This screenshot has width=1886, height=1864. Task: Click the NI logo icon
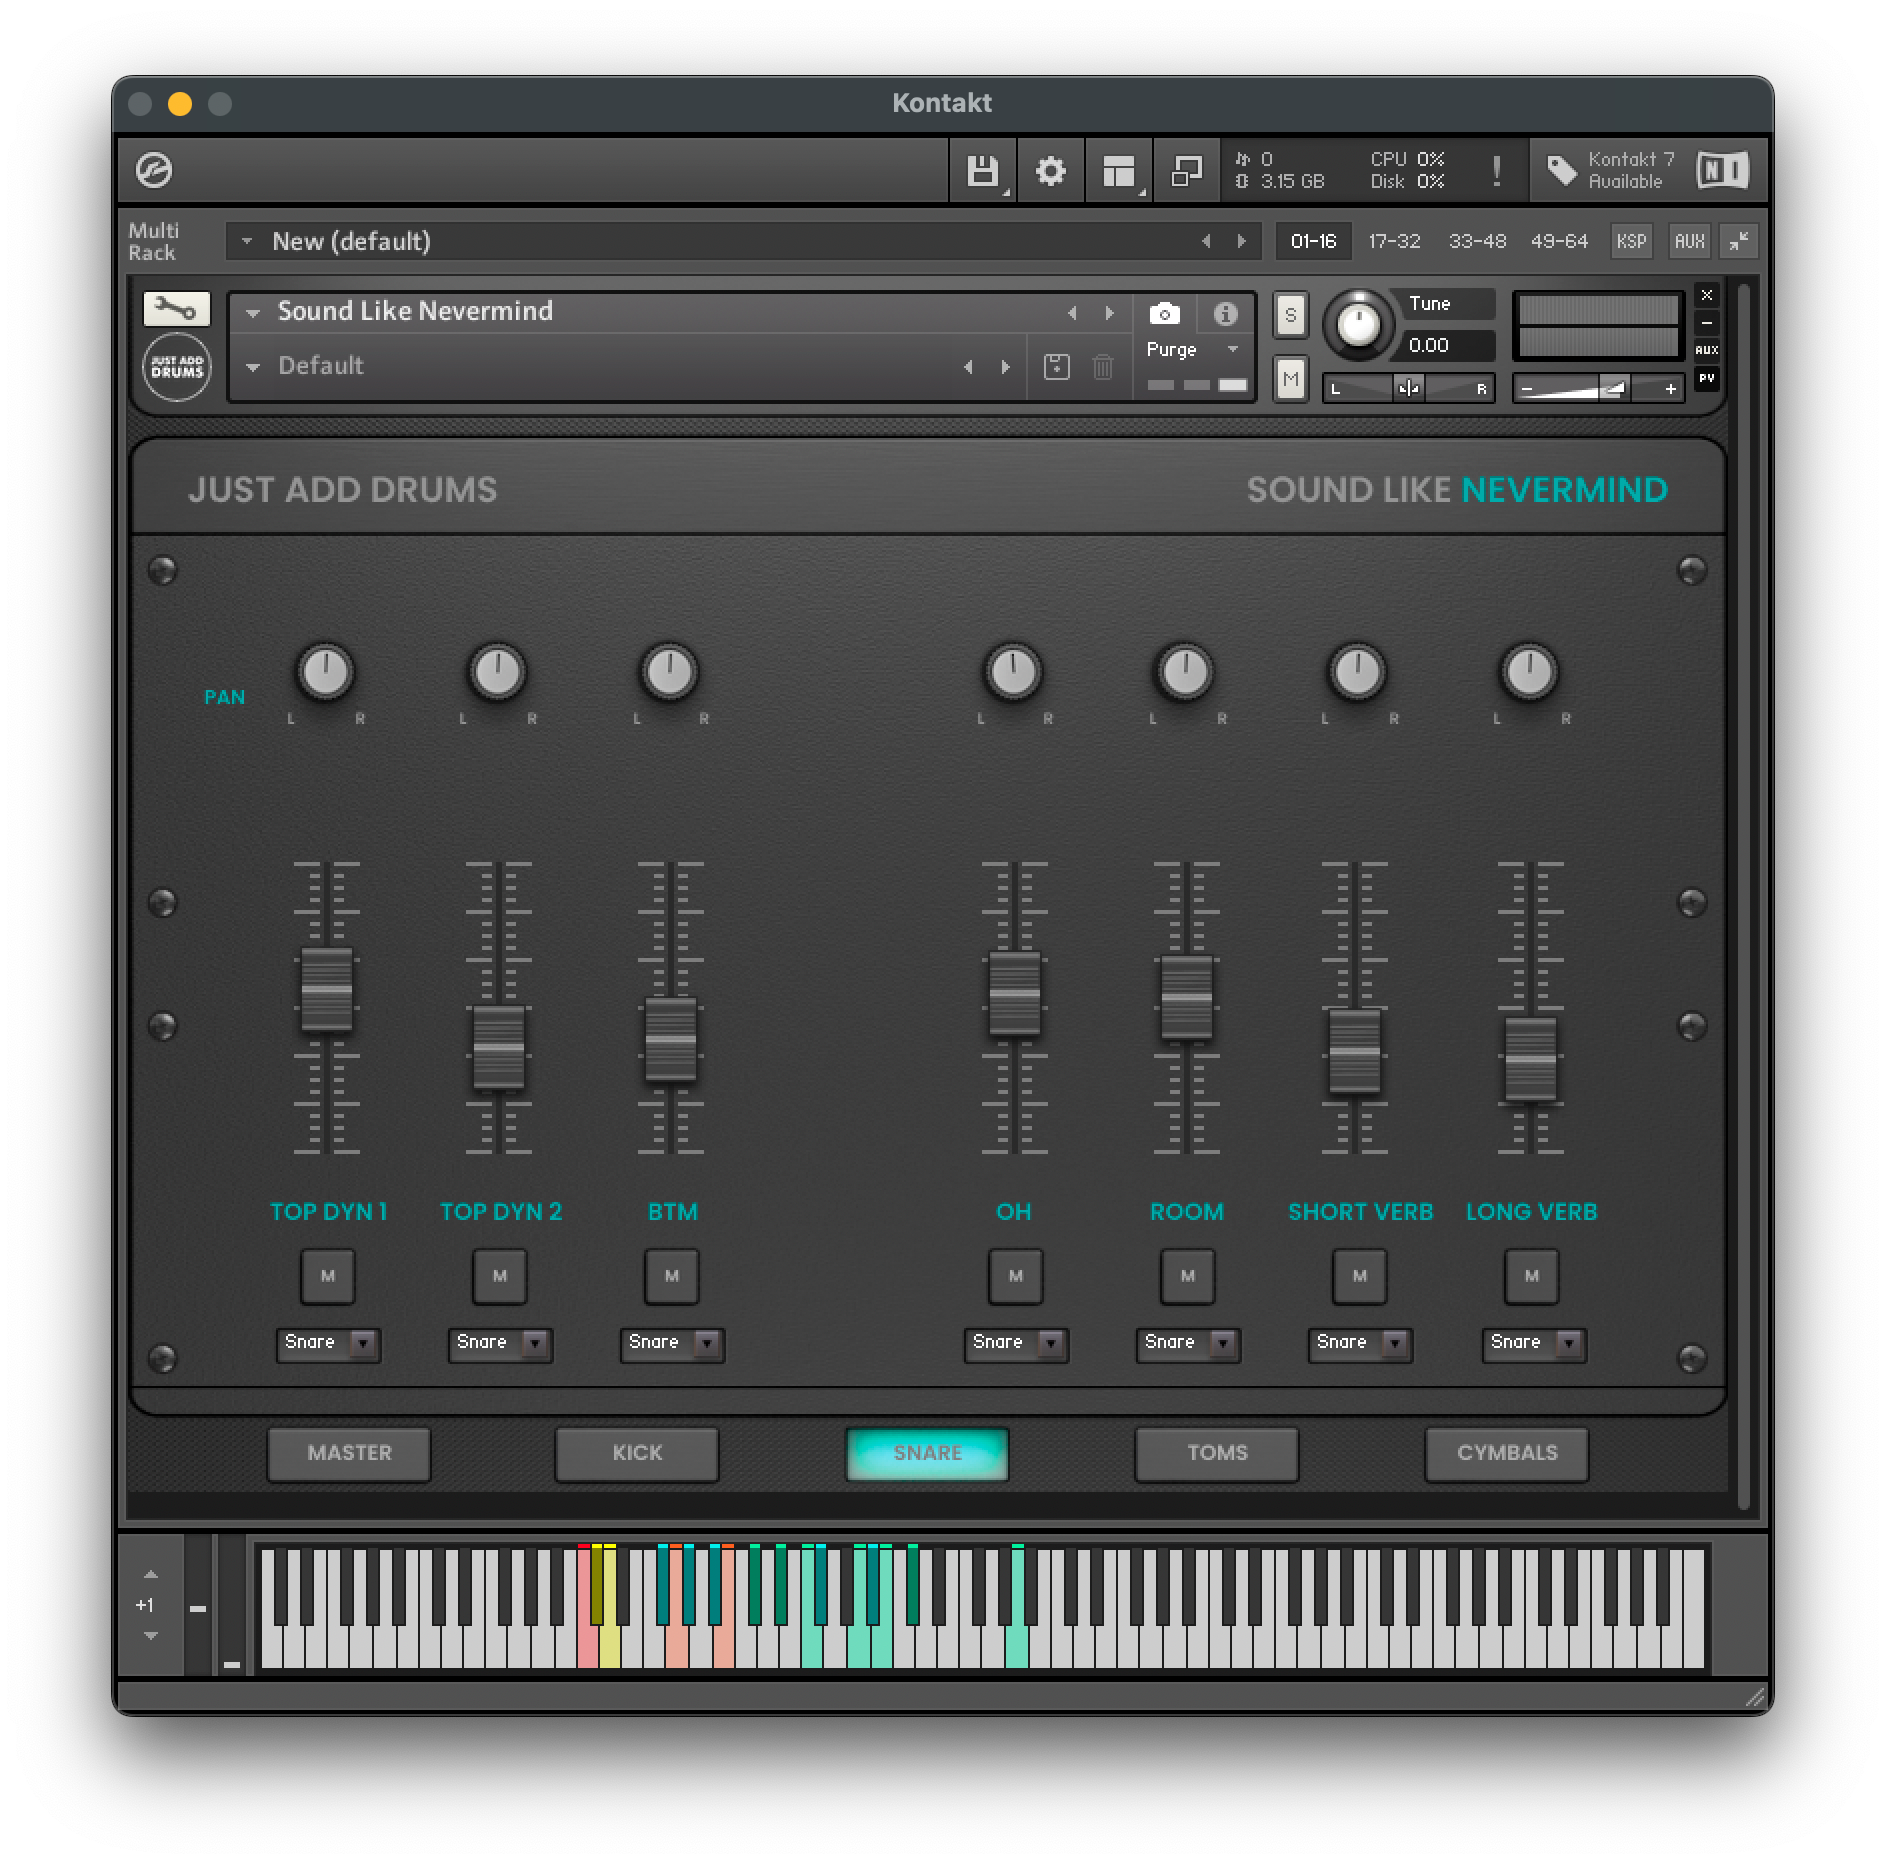(1723, 170)
